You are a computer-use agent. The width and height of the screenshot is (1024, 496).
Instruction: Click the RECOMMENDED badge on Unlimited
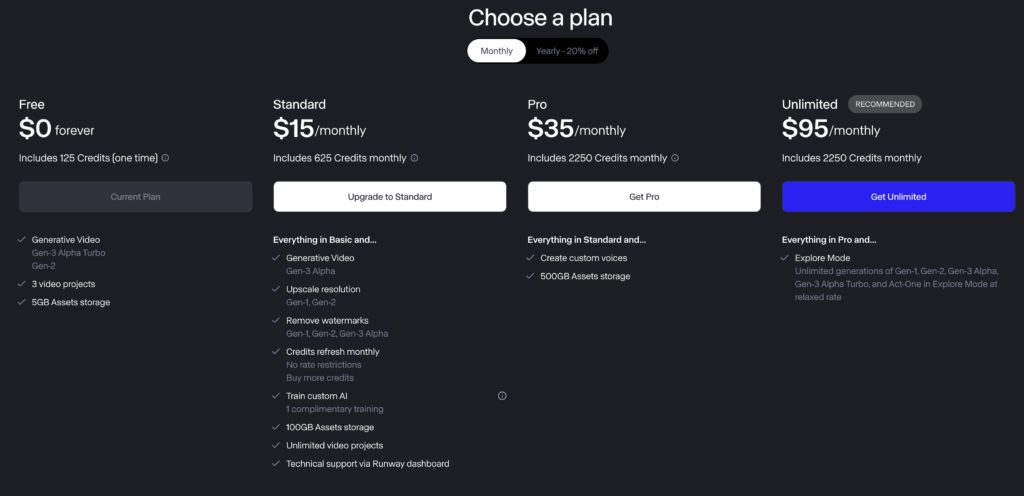[x=885, y=104]
